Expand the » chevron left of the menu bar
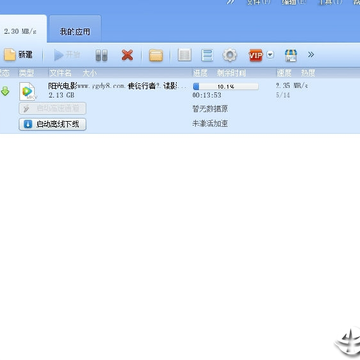Image resolution: width=360 pixels, height=360 pixels. [231, 2]
